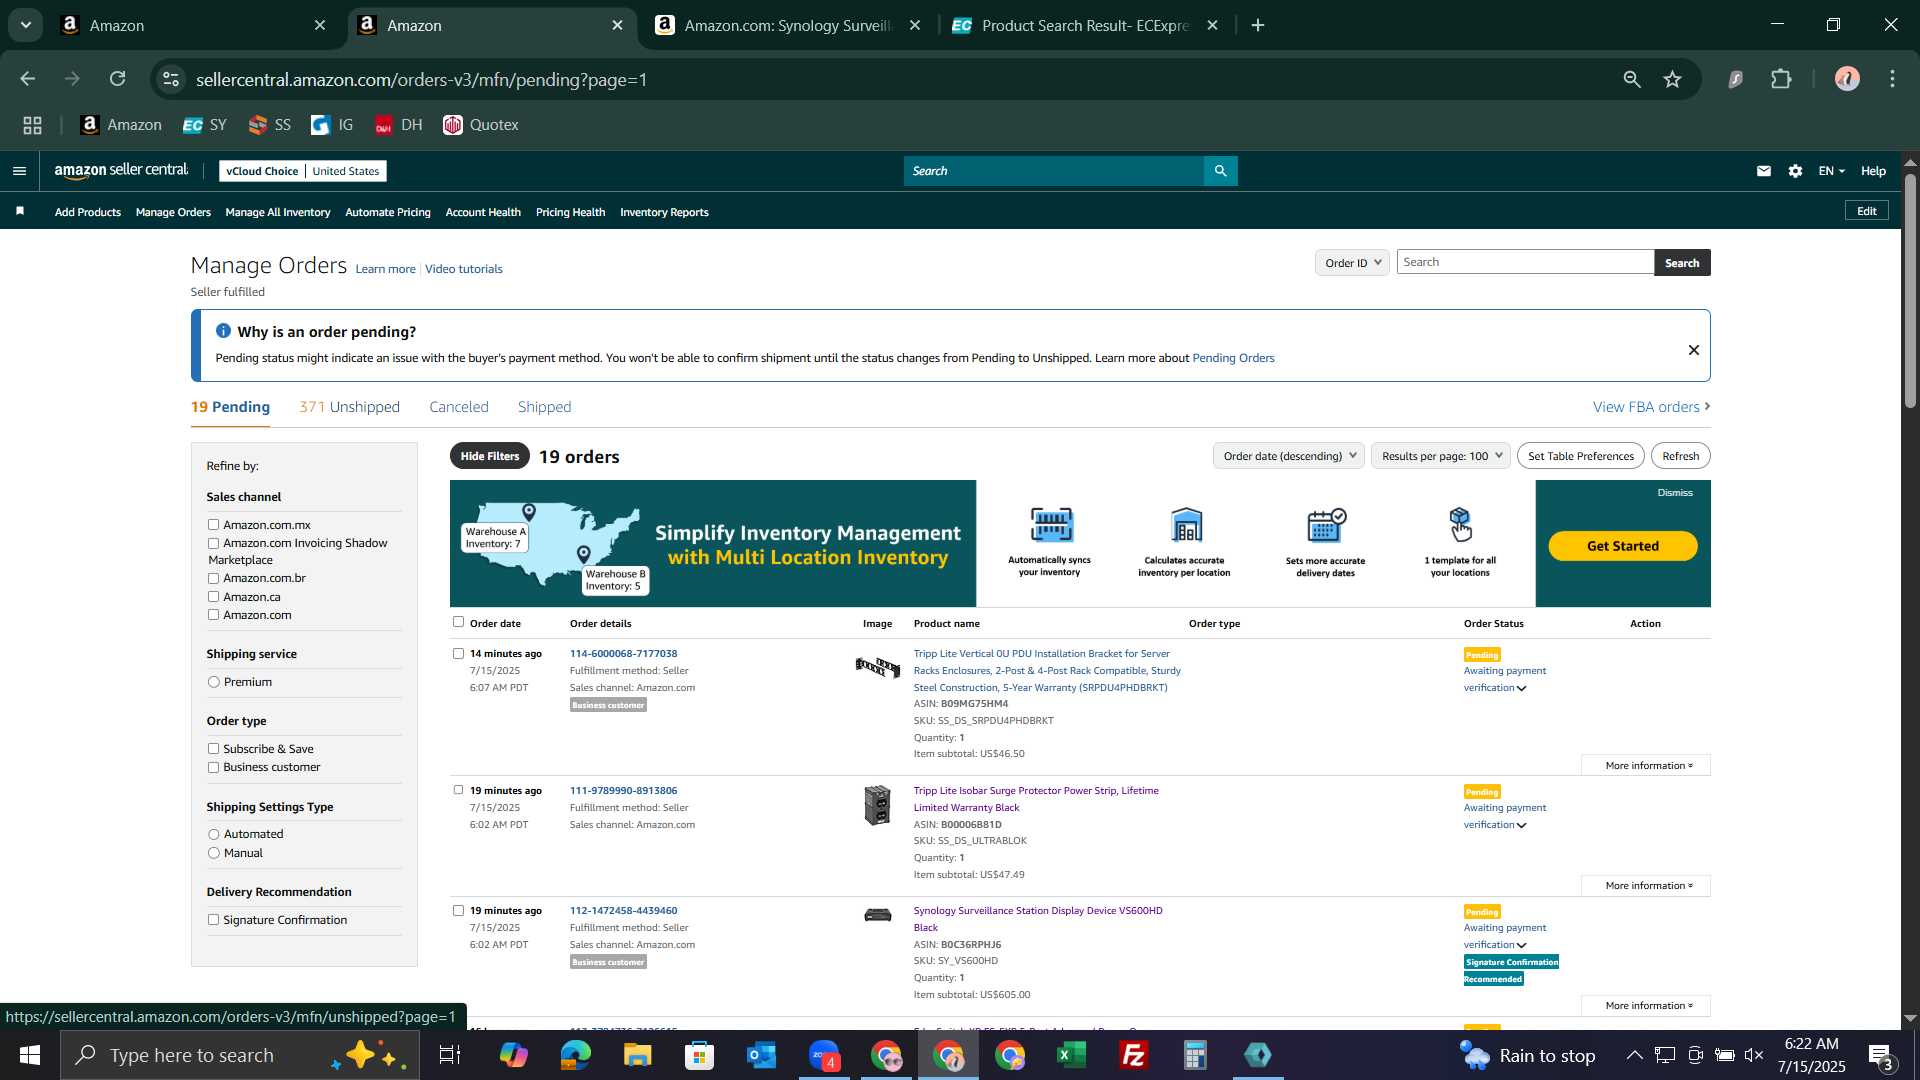Open the settings gear icon
Image resolution: width=1920 pixels, height=1080 pixels.
click(1796, 171)
